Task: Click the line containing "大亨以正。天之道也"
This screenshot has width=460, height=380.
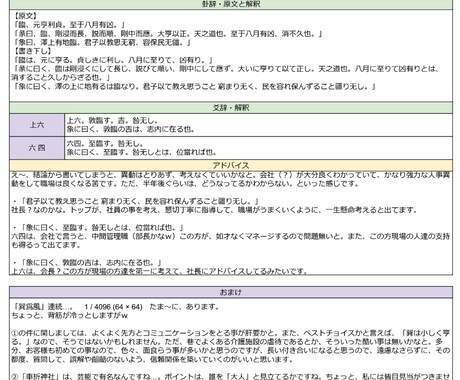Action: tap(168, 34)
